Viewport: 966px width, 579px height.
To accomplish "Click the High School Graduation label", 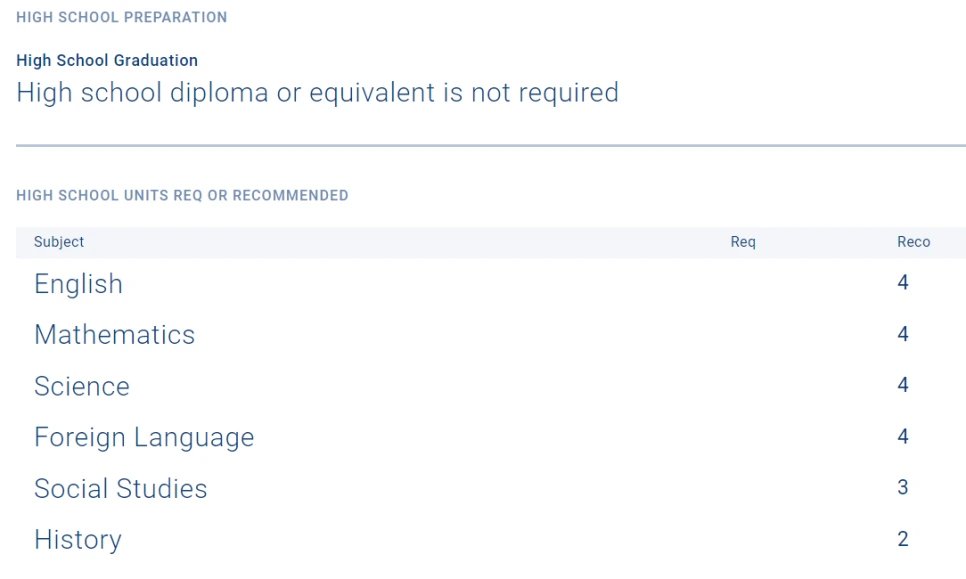I will (x=107, y=60).
